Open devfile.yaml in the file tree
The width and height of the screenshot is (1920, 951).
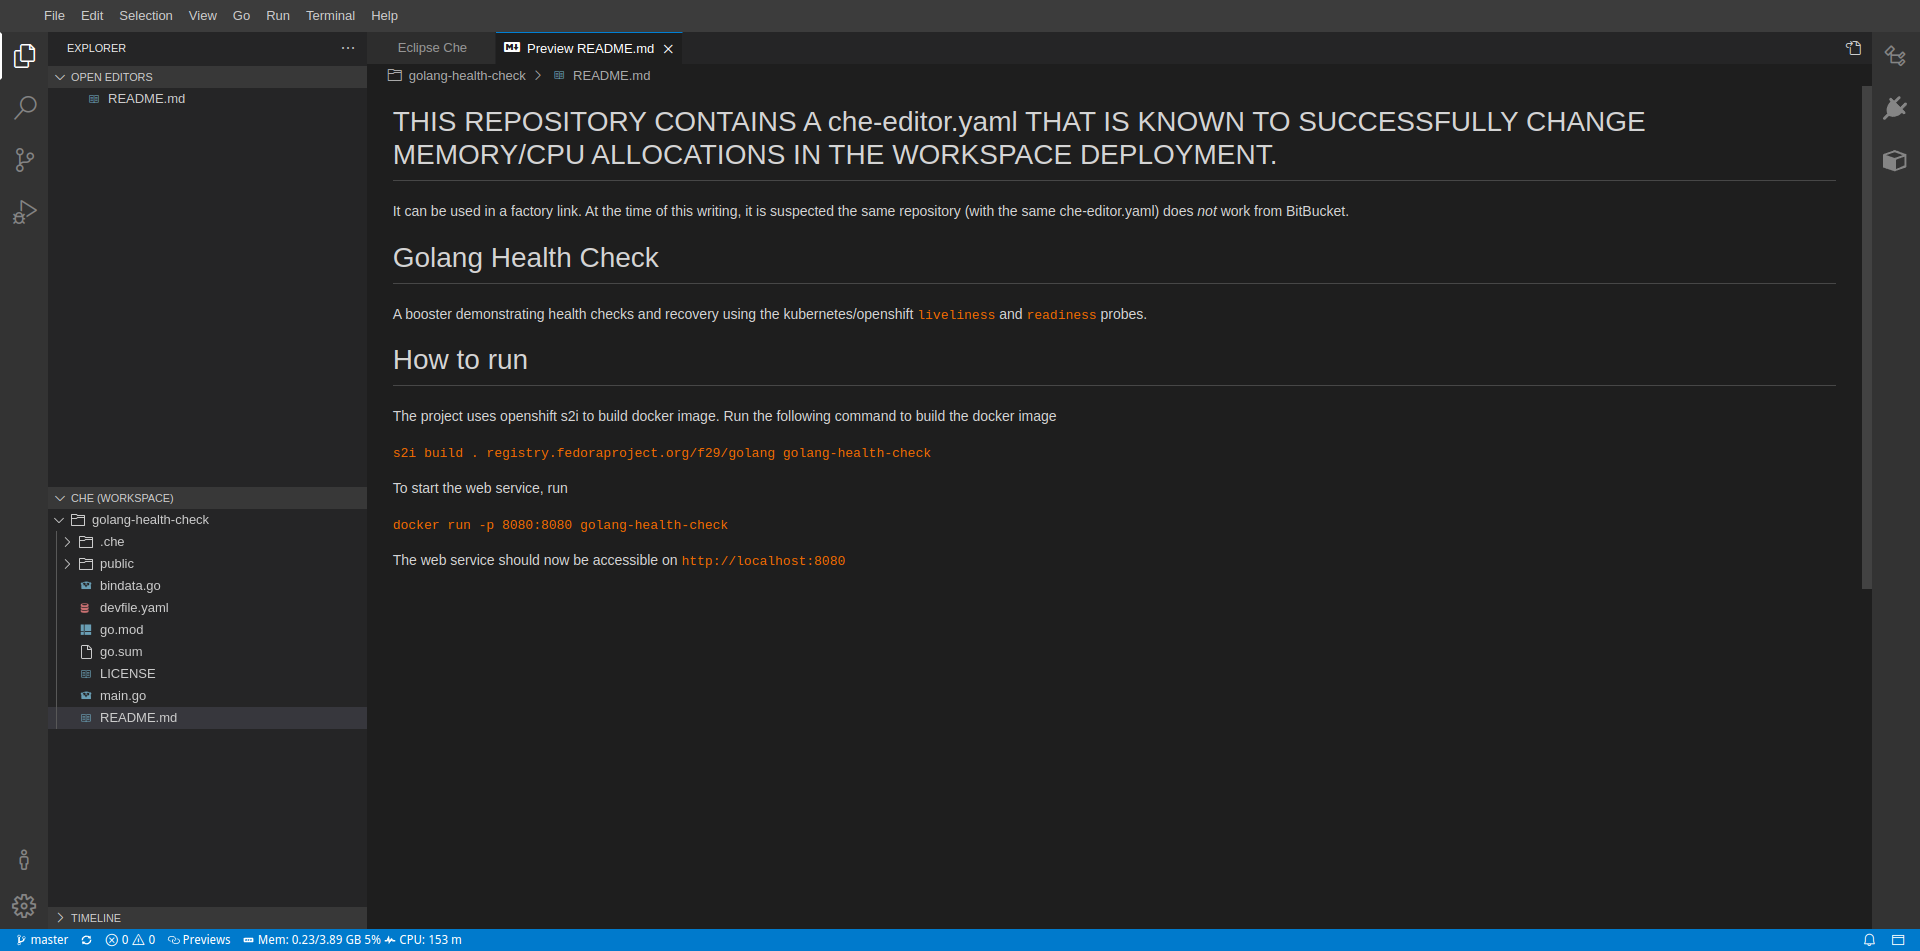pyautogui.click(x=207, y=608)
